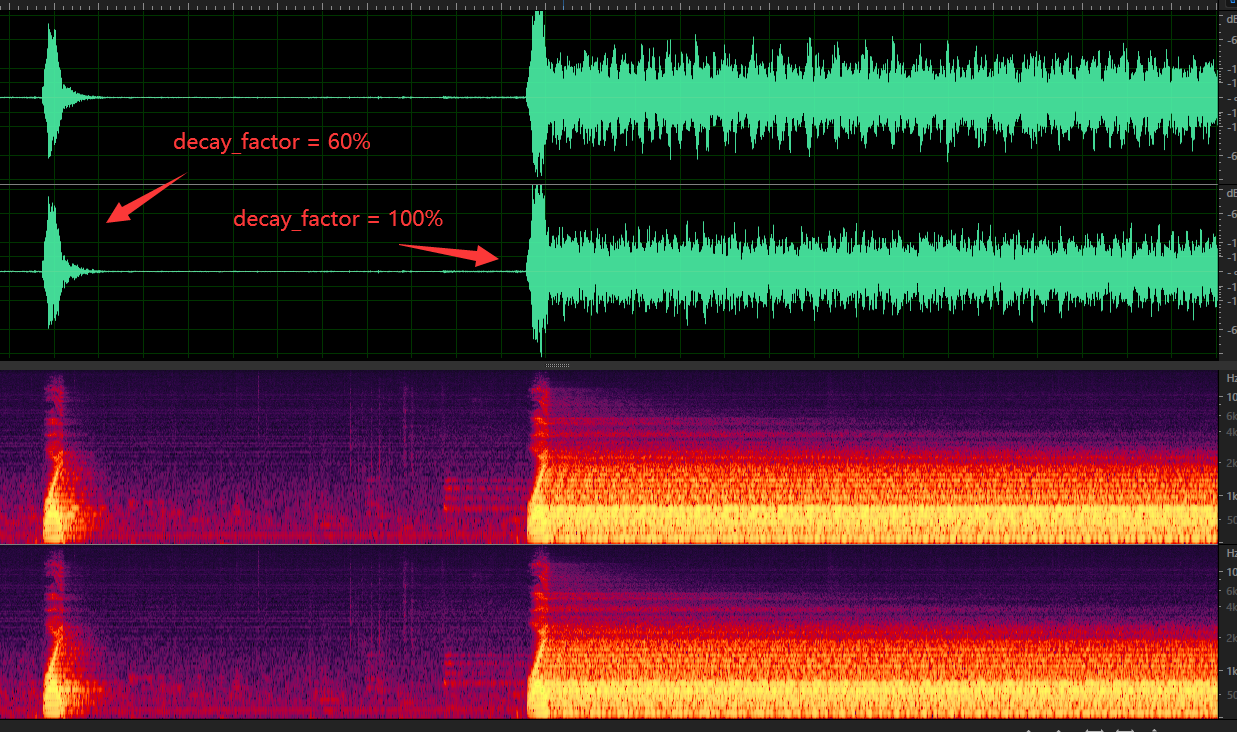Click the short first burst in the lower waveform channel
This screenshot has width=1237, height=732.
54,268
